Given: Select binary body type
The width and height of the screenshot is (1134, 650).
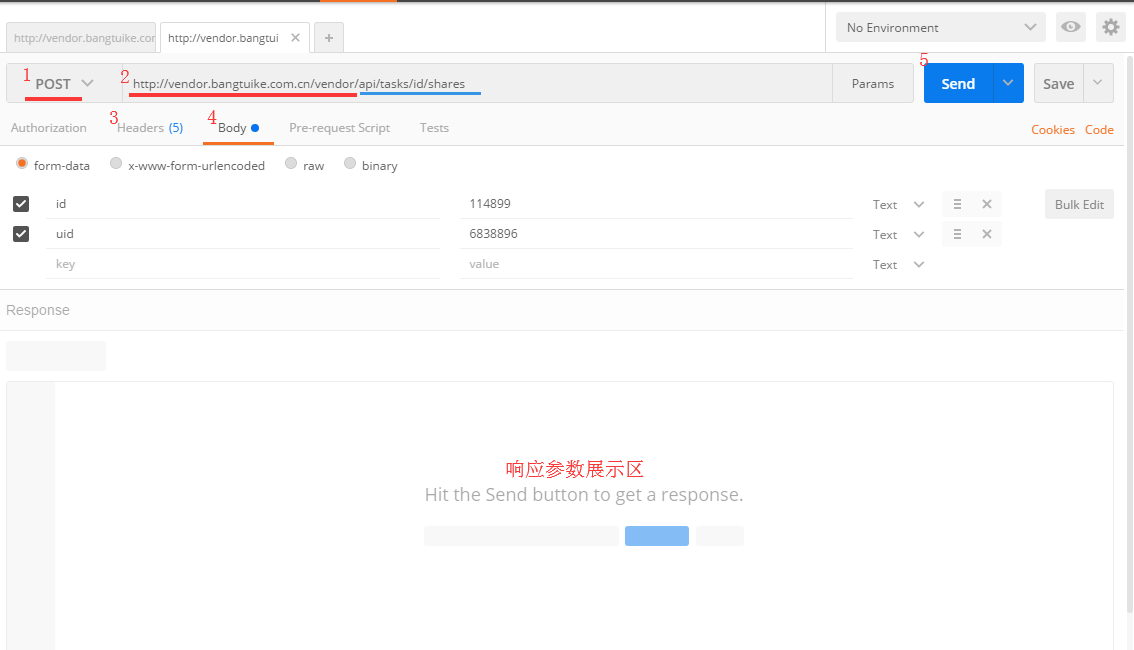Looking at the screenshot, I should coord(350,163).
